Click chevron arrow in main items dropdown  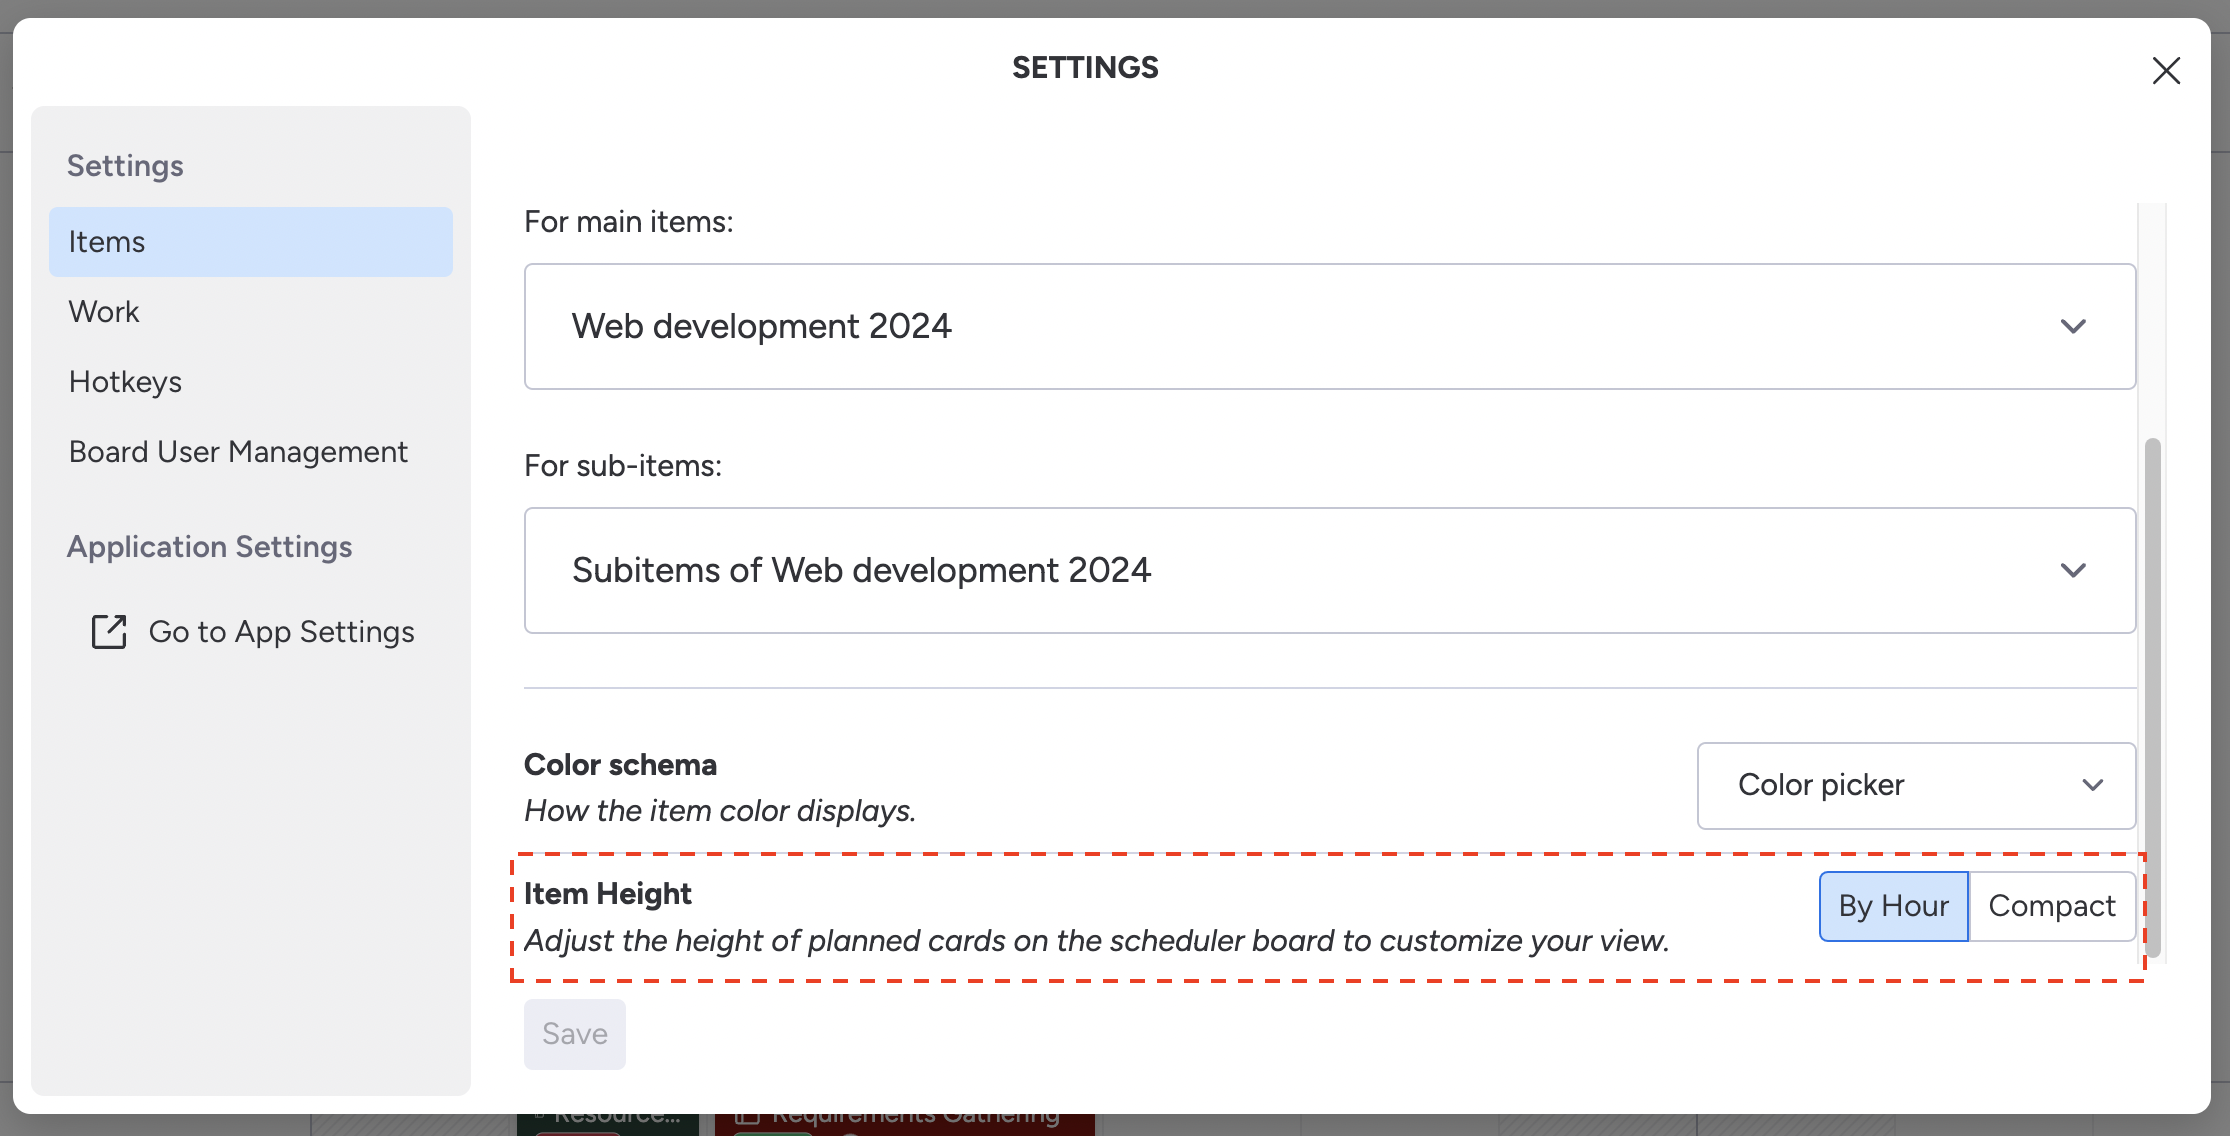[x=2073, y=327]
